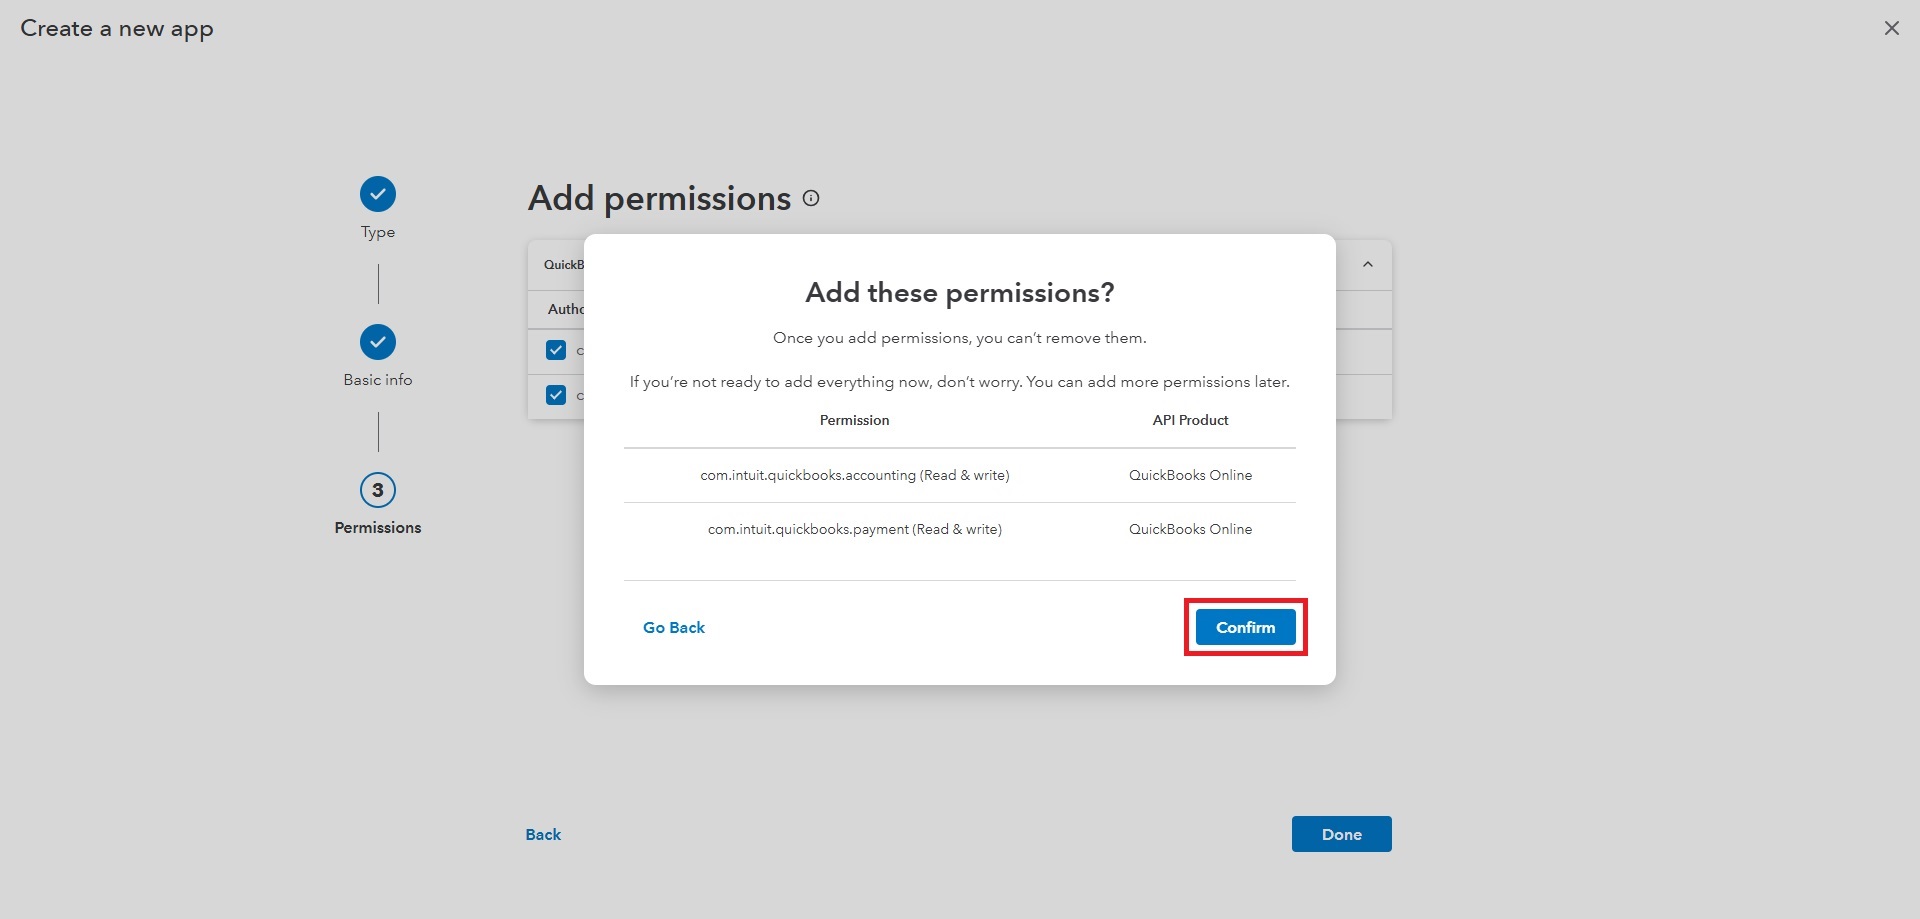Click the step 3 Permissions circle icon
Image resolution: width=1920 pixels, height=919 pixels.
click(378, 490)
